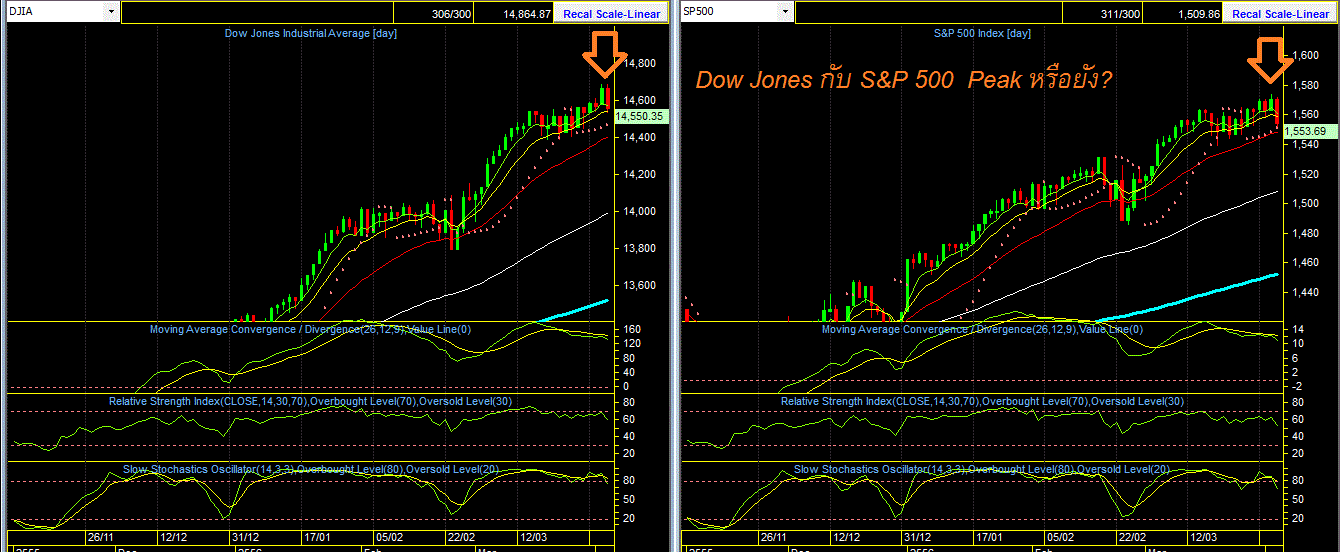Click the 1,440 price axis label

(x=1306, y=292)
